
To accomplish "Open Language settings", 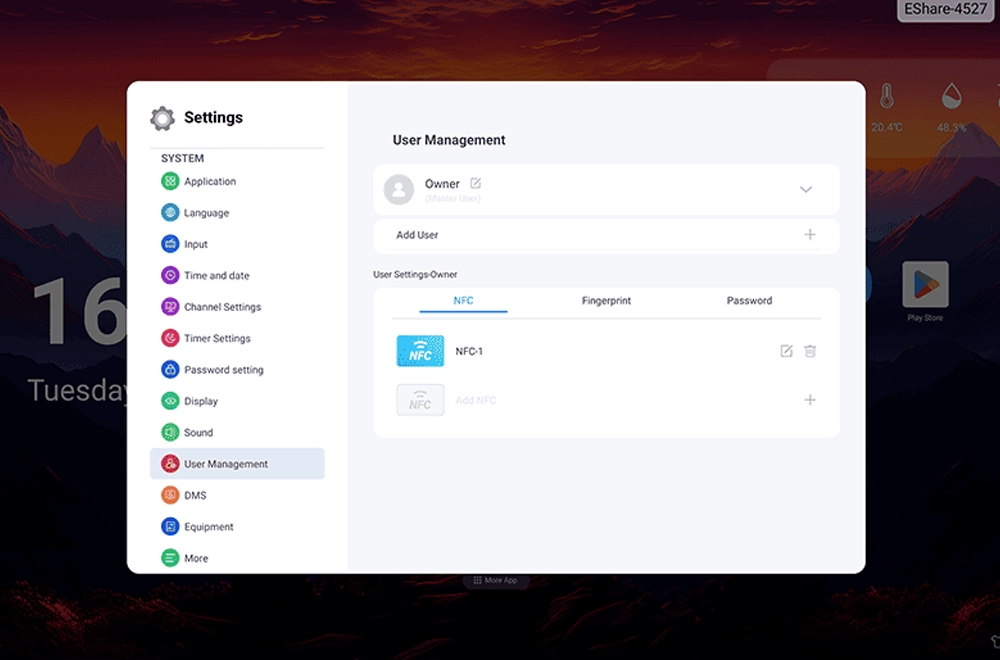I will tap(206, 213).
